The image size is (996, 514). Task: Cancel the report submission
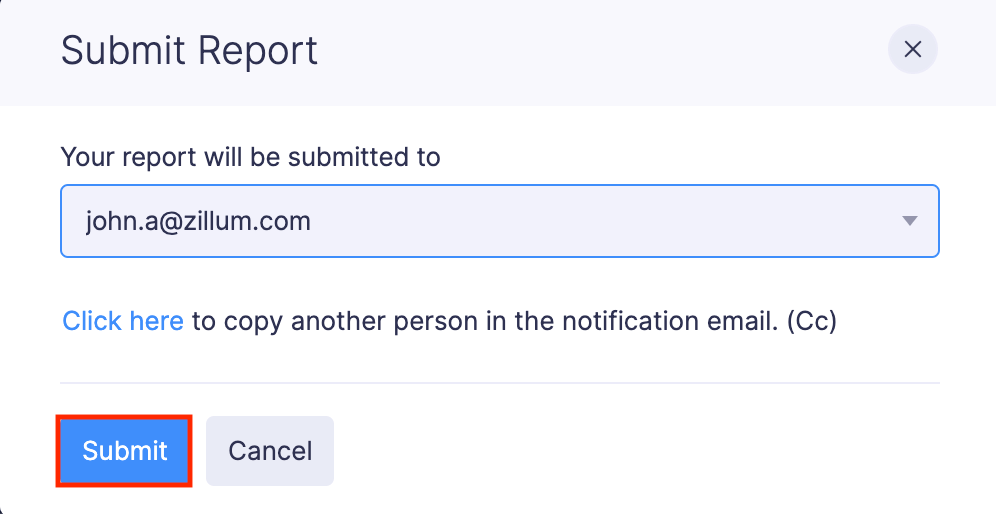click(270, 451)
